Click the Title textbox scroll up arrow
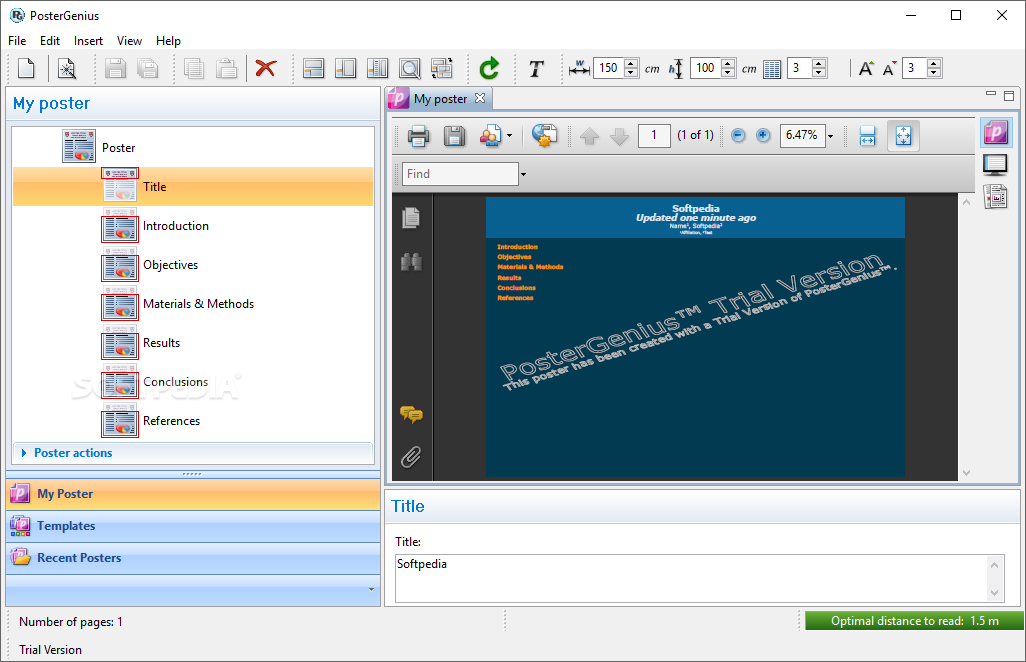The height and width of the screenshot is (662, 1026). [x=995, y=564]
